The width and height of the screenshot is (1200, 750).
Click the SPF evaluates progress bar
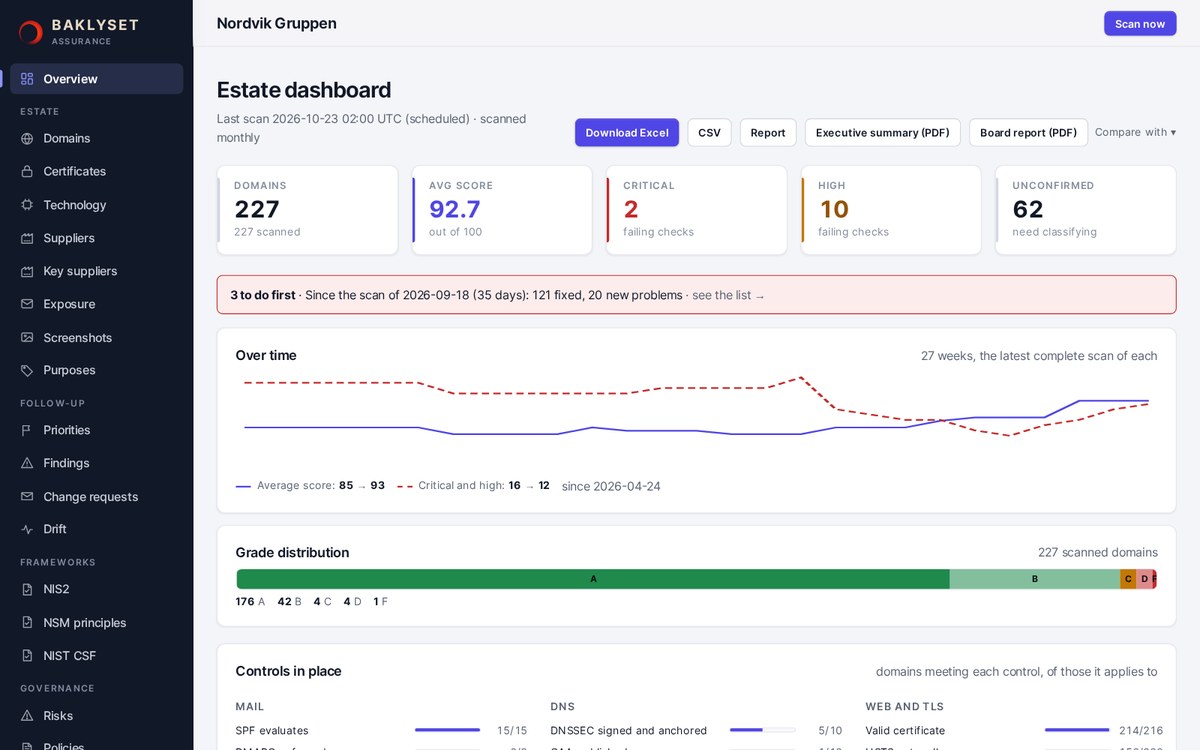point(447,730)
